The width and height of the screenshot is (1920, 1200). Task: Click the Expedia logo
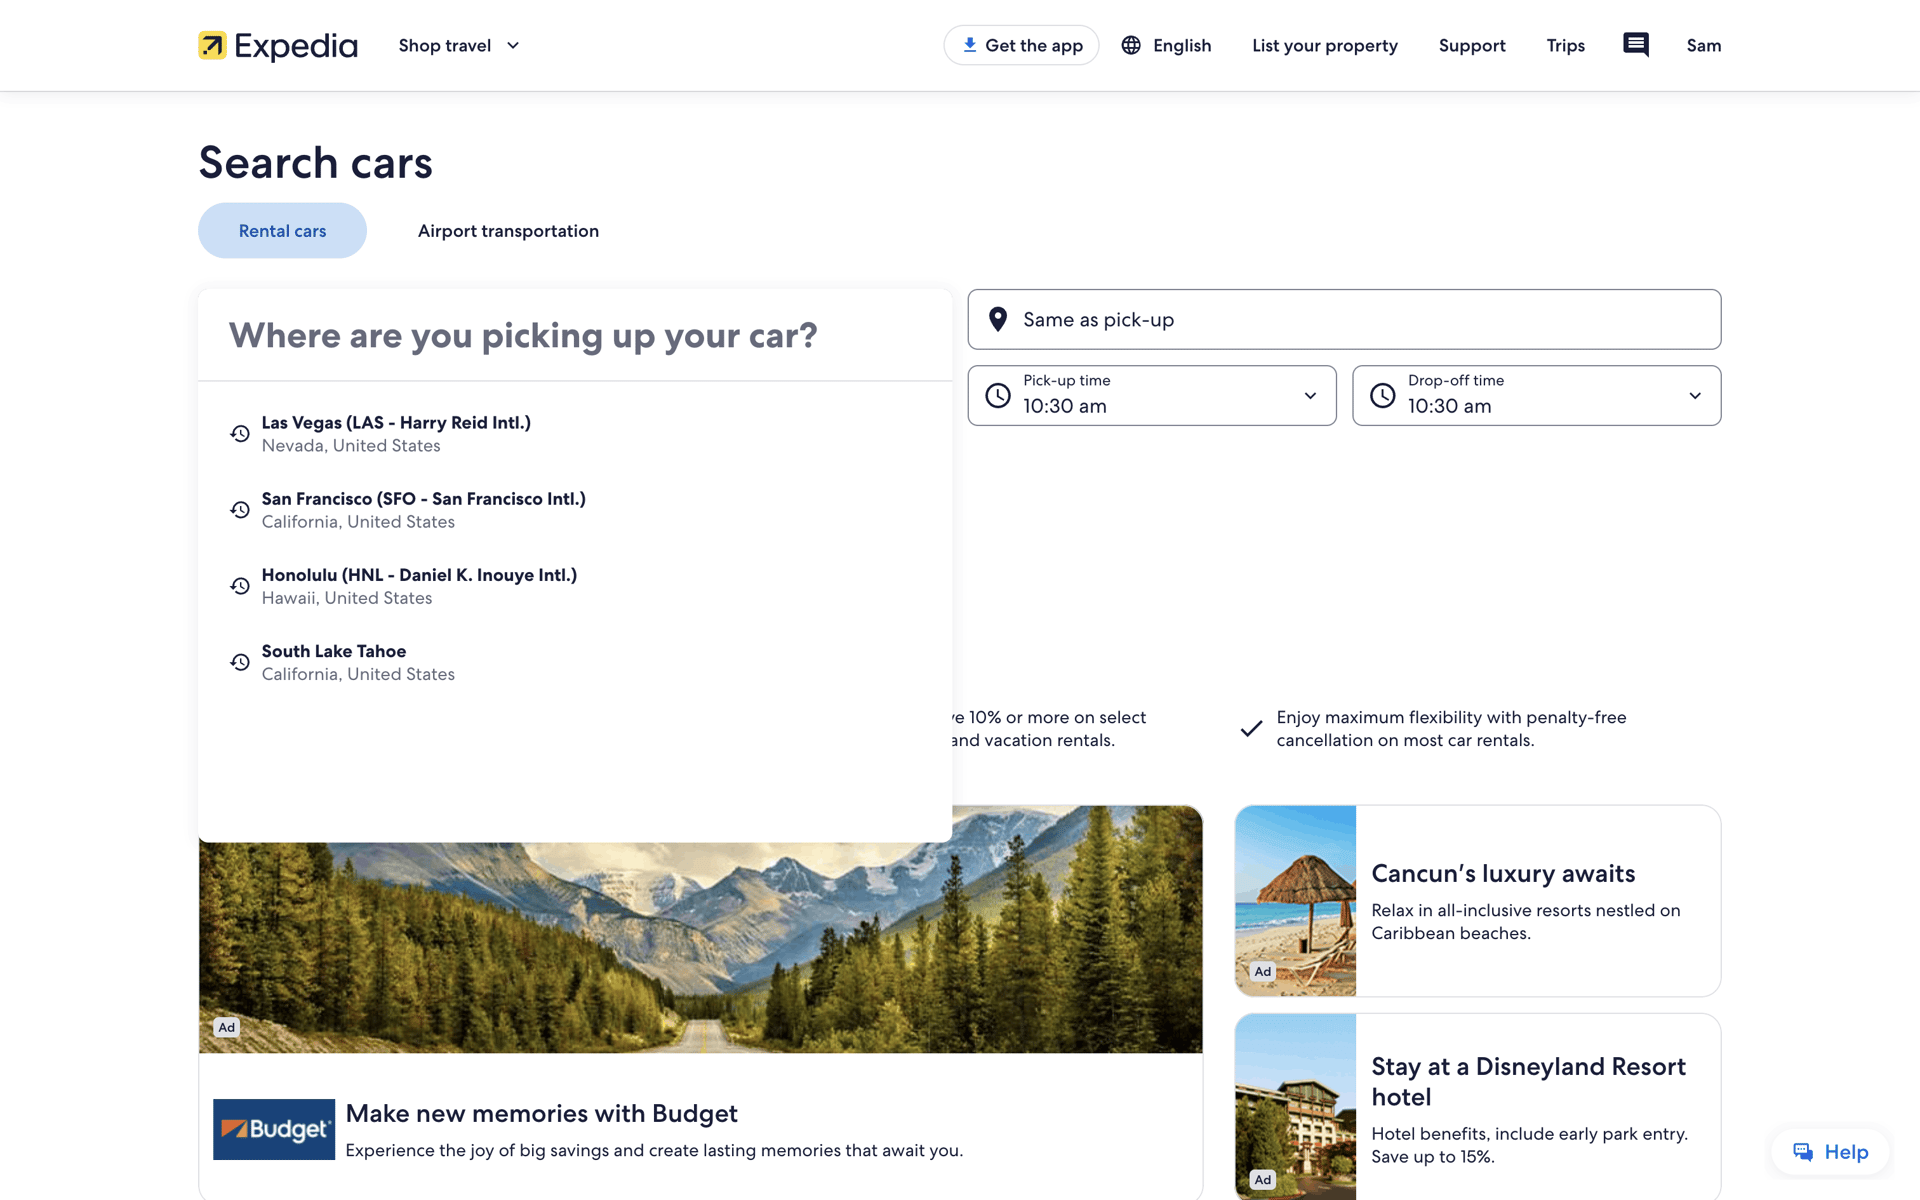(x=278, y=46)
